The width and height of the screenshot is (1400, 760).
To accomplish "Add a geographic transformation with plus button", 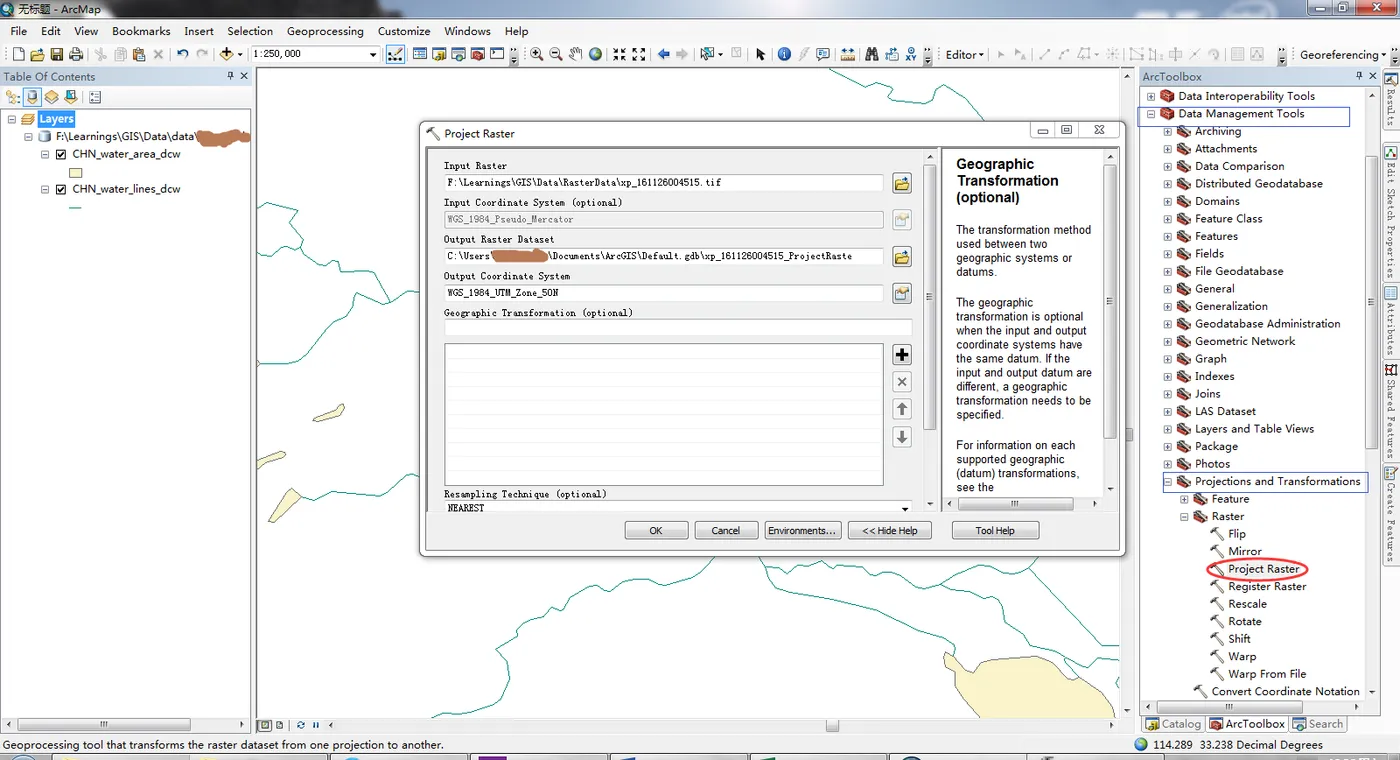I will pos(902,355).
